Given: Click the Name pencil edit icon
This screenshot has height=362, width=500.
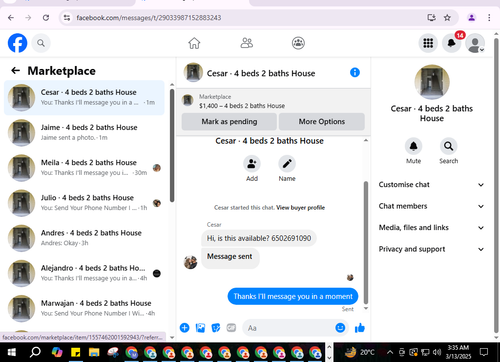Looking at the screenshot, I should (287, 164).
